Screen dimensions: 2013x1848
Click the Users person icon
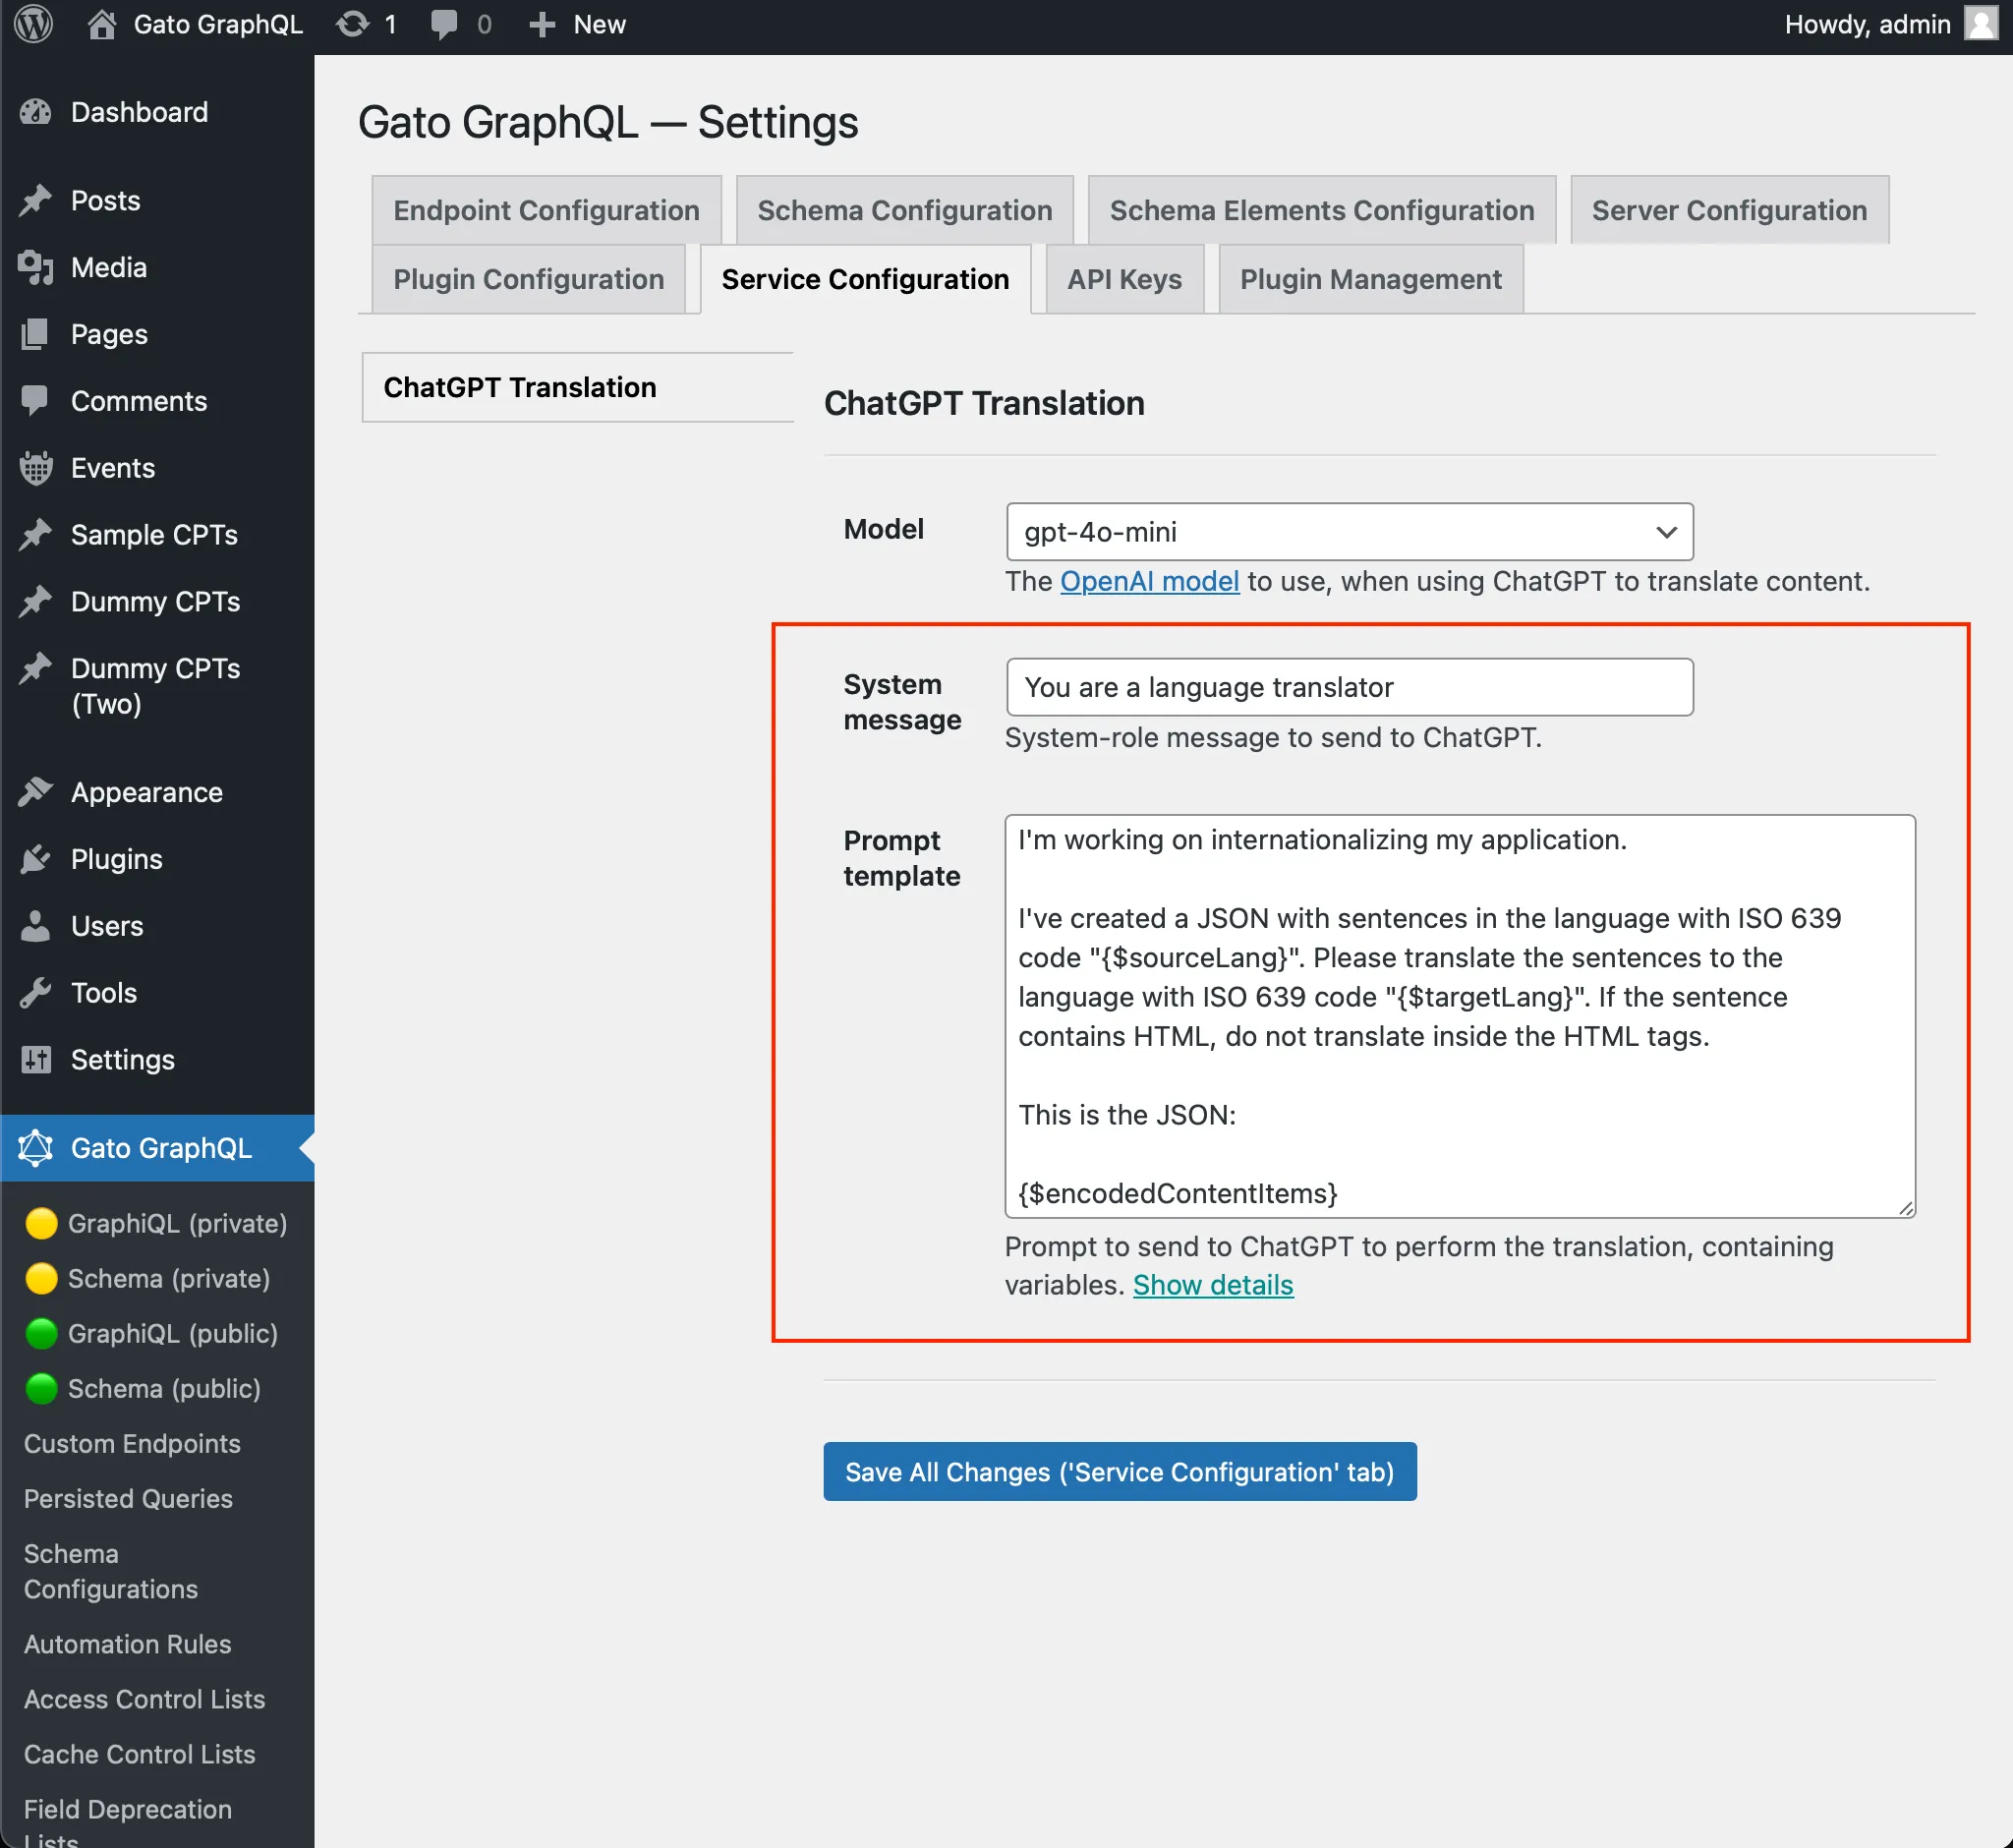pos(36,926)
